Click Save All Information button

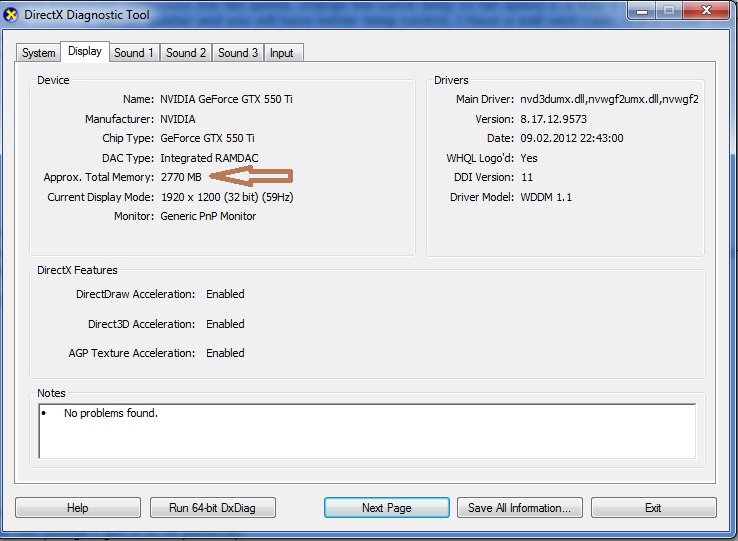[520, 508]
